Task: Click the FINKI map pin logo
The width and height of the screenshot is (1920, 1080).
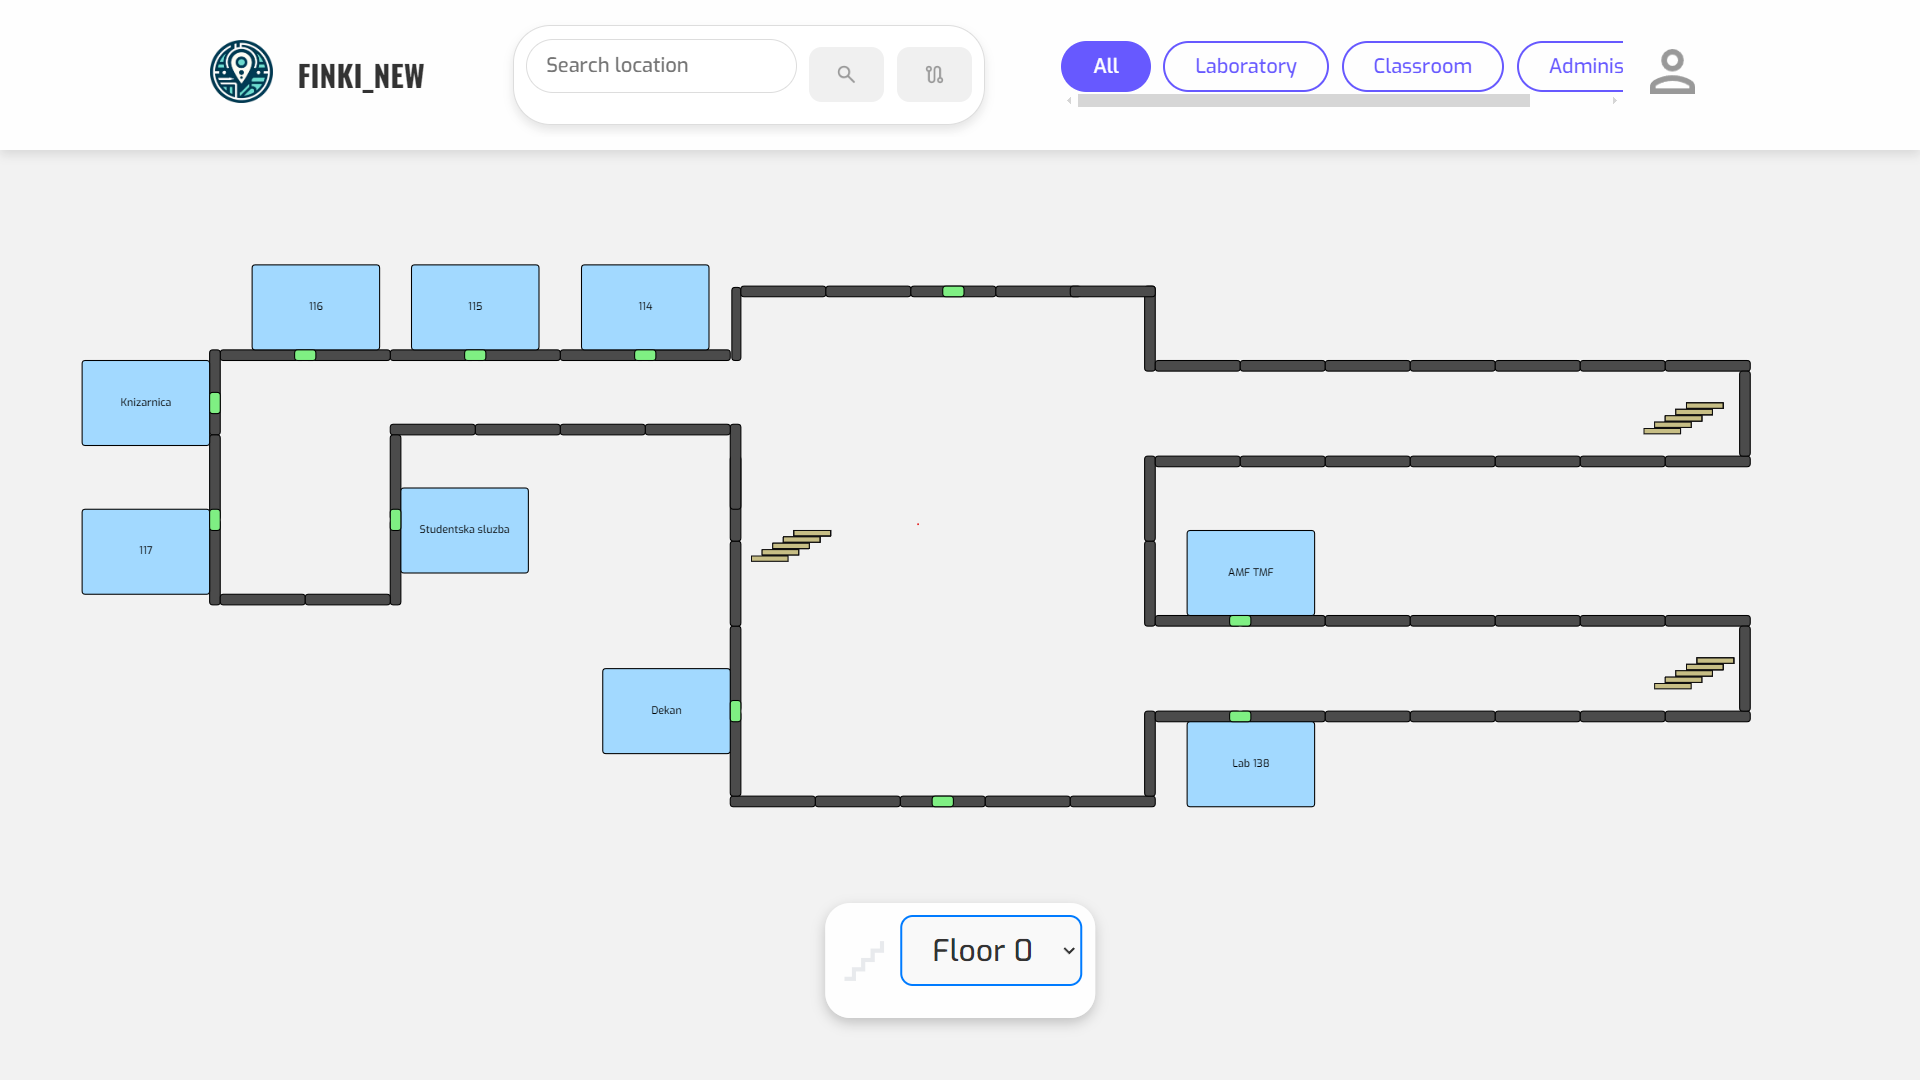Action: coord(241,72)
